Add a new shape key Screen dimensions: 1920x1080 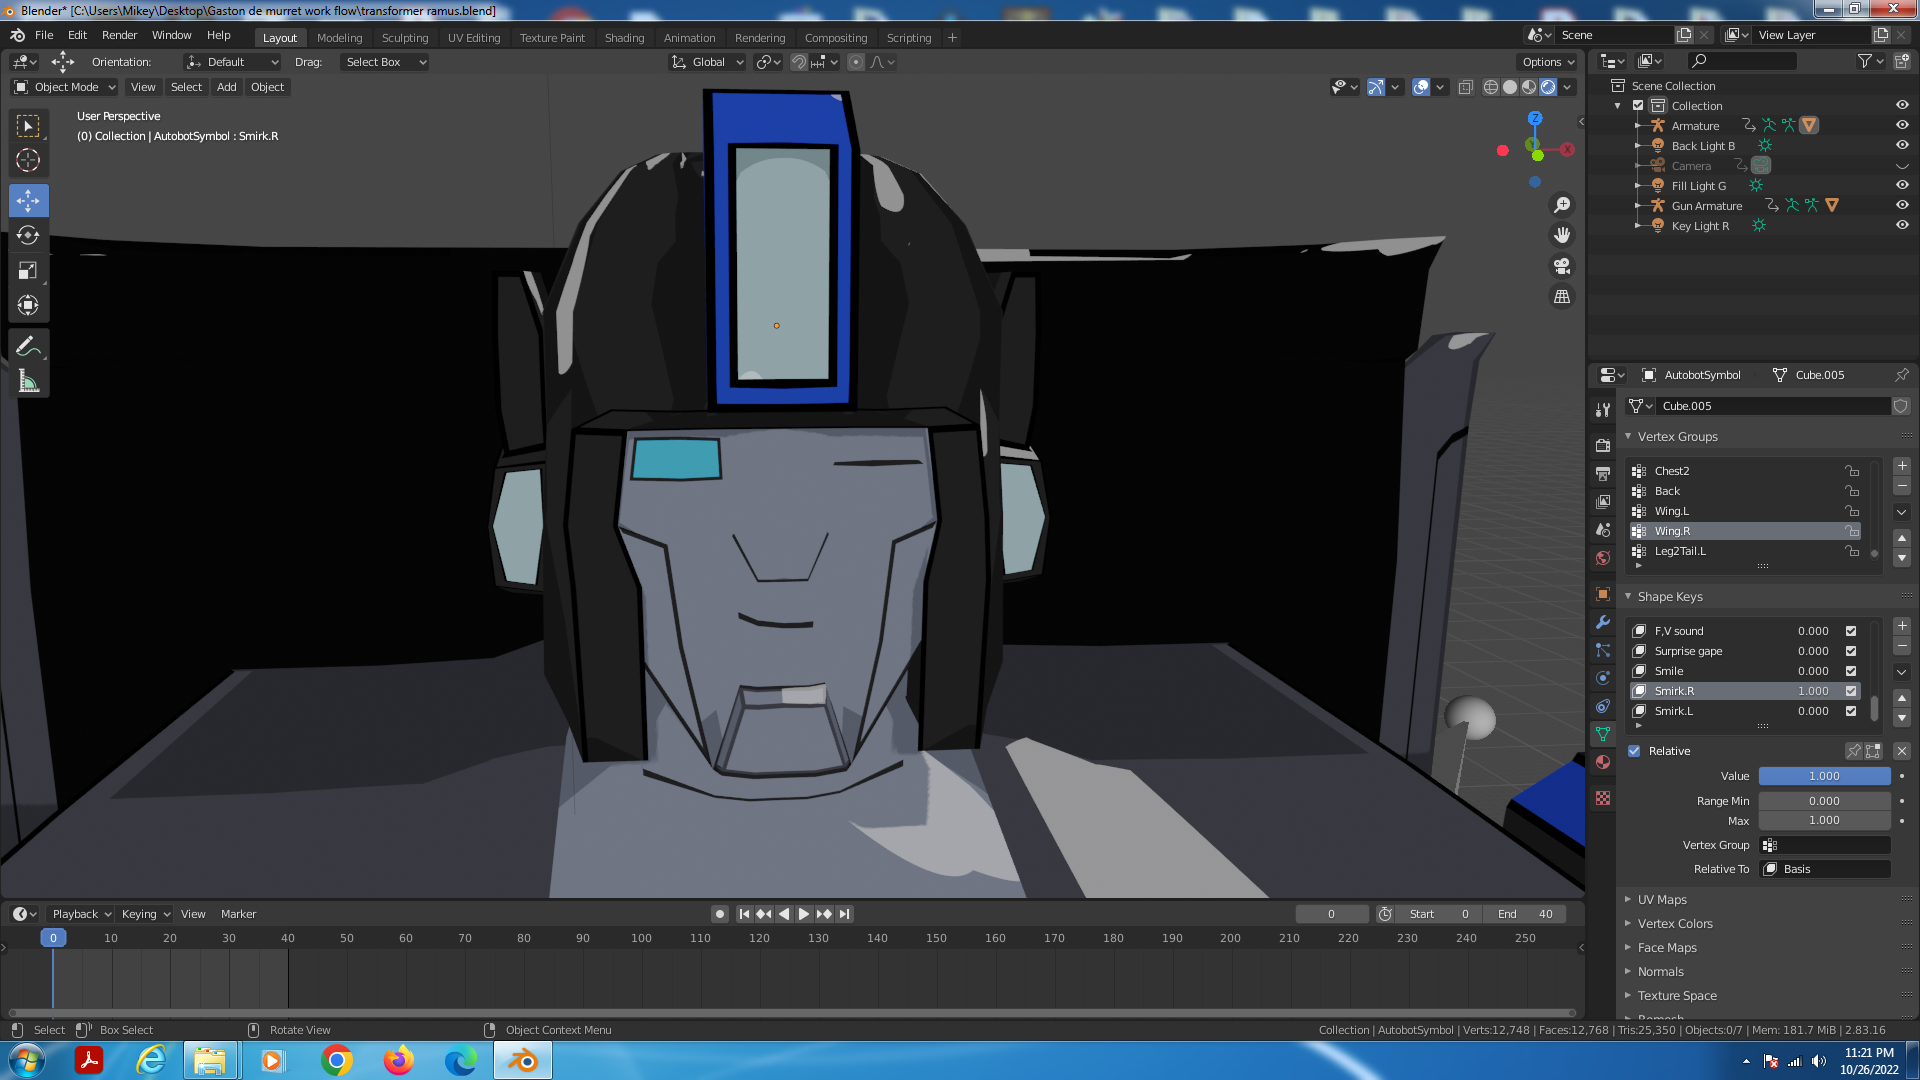pyautogui.click(x=1902, y=626)
